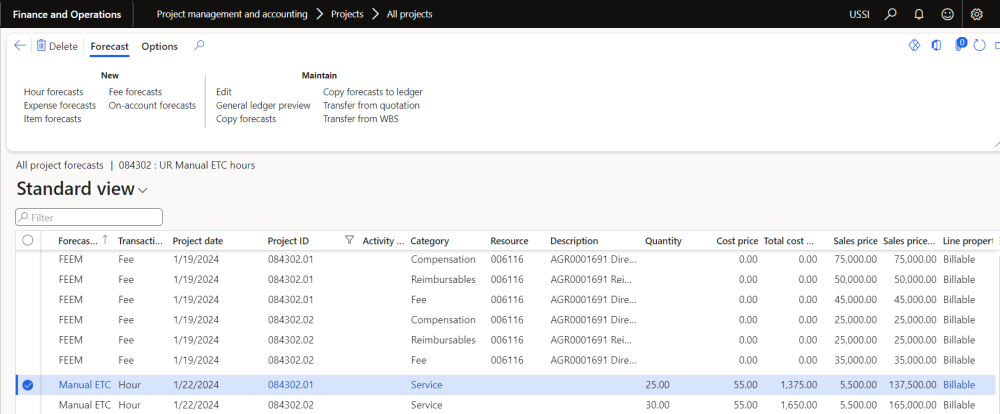This screenshot has width=1000, height=414.
Task: Click the Project ID column filter icon
Action: click(349, 240)
